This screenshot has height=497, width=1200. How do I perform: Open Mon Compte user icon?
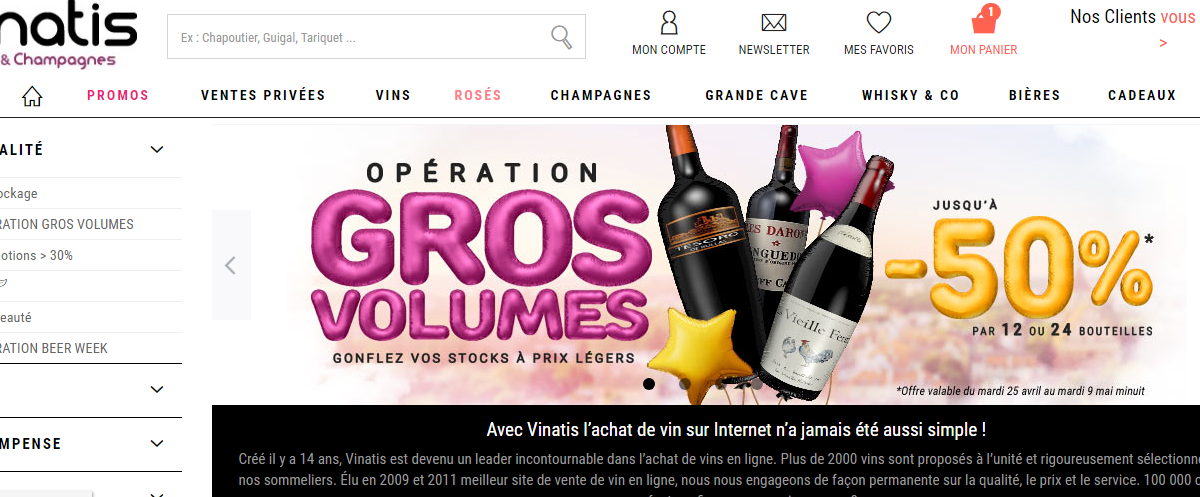[669, 22]
